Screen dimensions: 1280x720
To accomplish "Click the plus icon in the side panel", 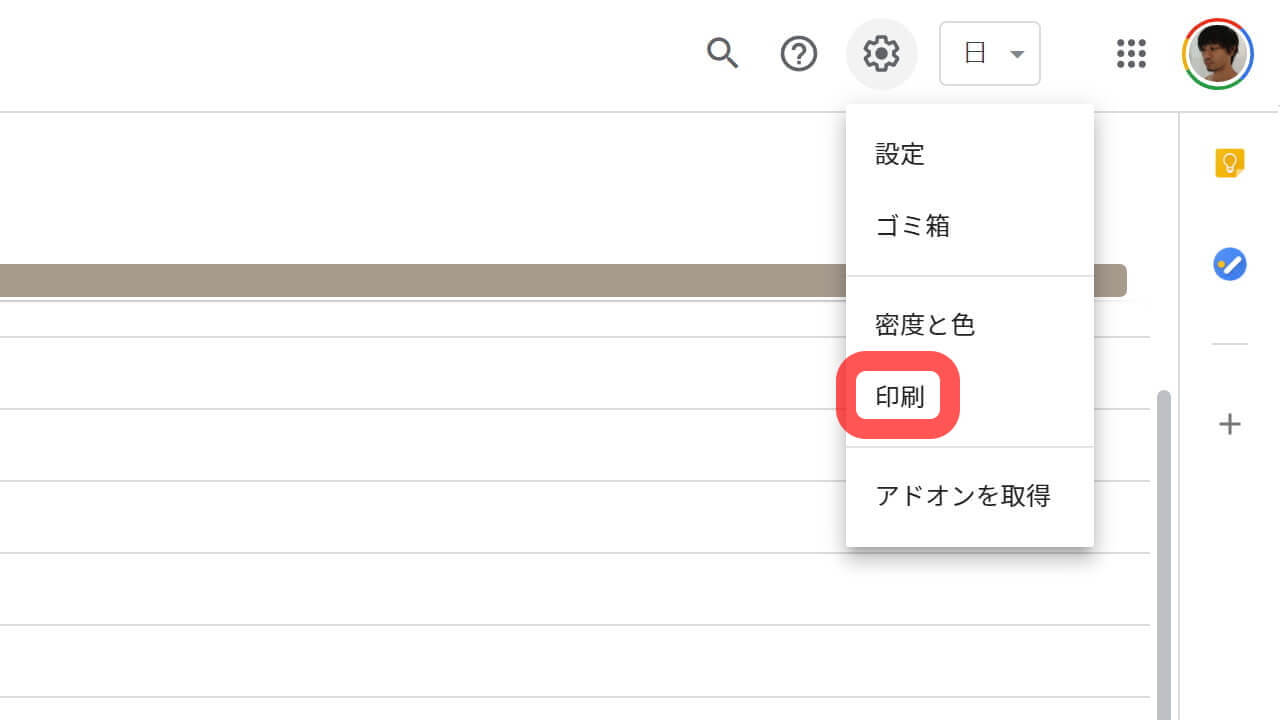I will click(1229, 424).
